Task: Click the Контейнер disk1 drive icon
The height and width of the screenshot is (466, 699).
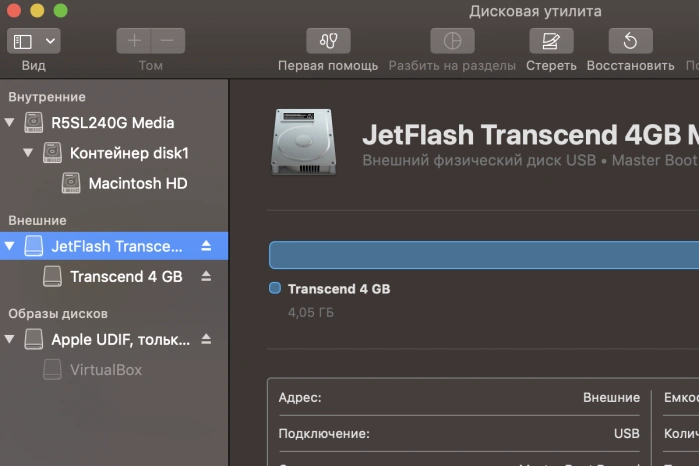Action: [x=52, y=153]
